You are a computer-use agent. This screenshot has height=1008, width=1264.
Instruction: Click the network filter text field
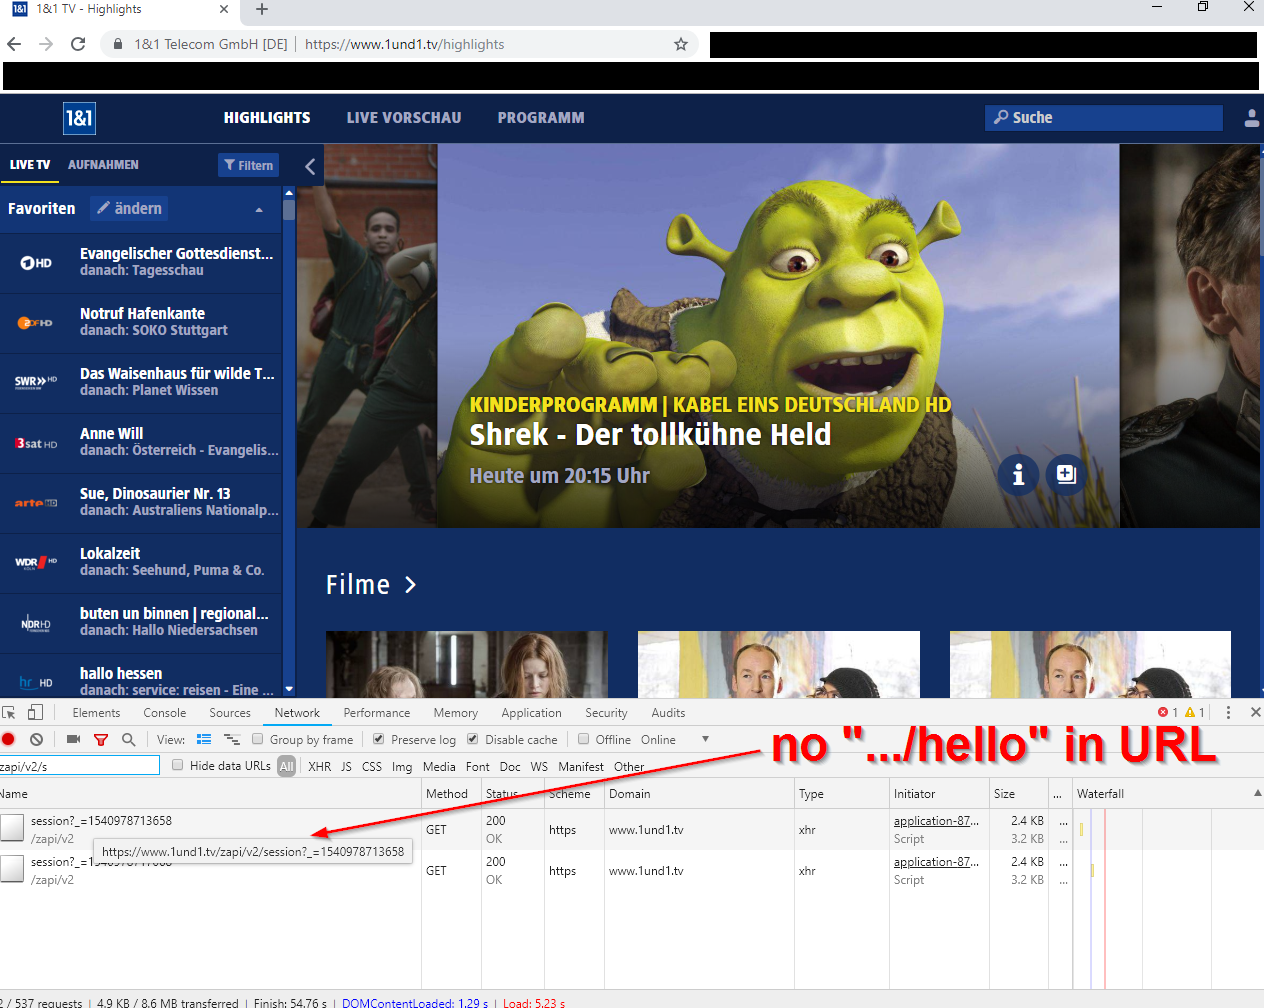click(x=79, y=766)
